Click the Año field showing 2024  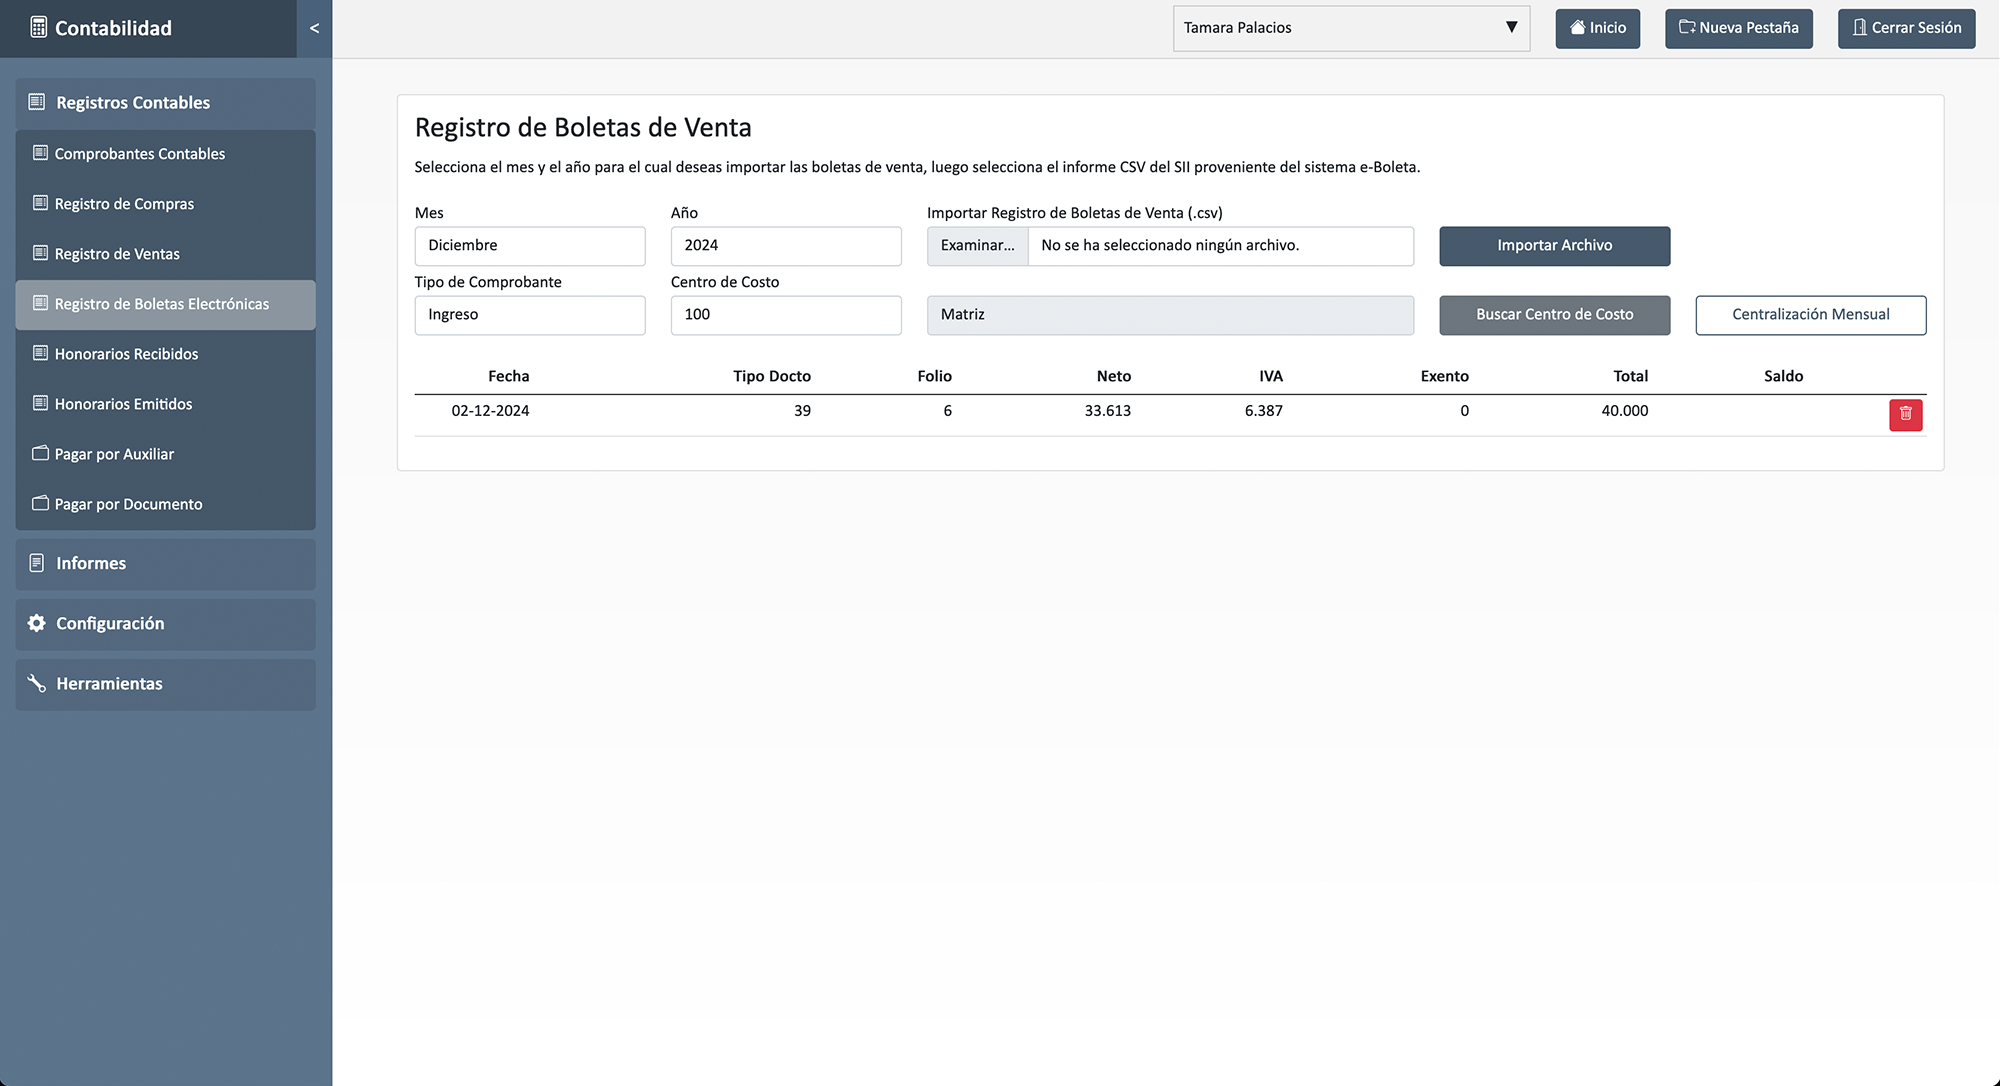[785, 246]
